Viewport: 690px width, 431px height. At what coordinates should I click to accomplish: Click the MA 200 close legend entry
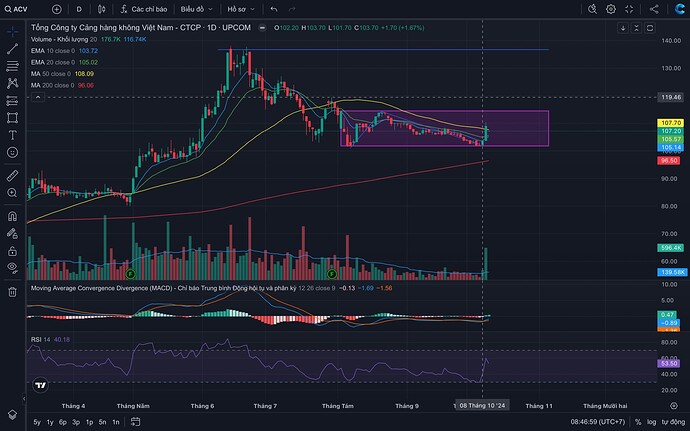pyautogui.click(x=62, y=85)
